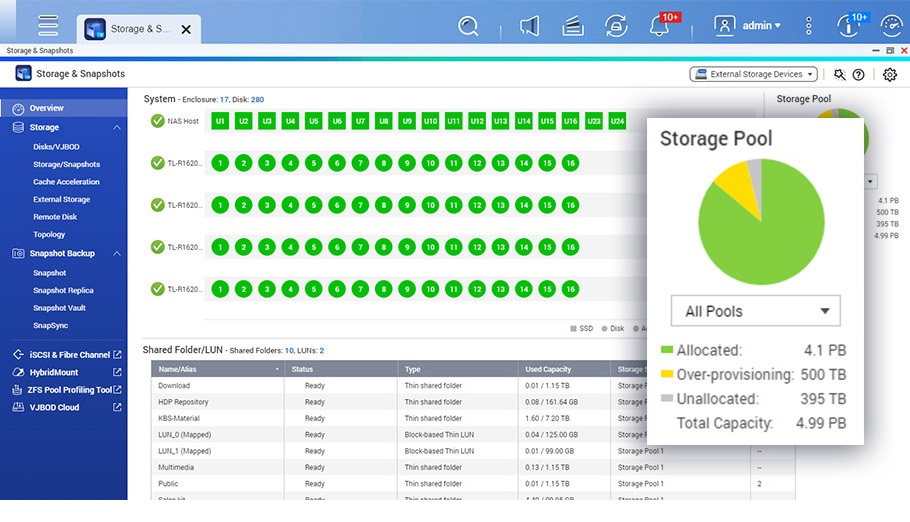
Task: Open the three-dot more options menu
Action: [x=808, y=26]
